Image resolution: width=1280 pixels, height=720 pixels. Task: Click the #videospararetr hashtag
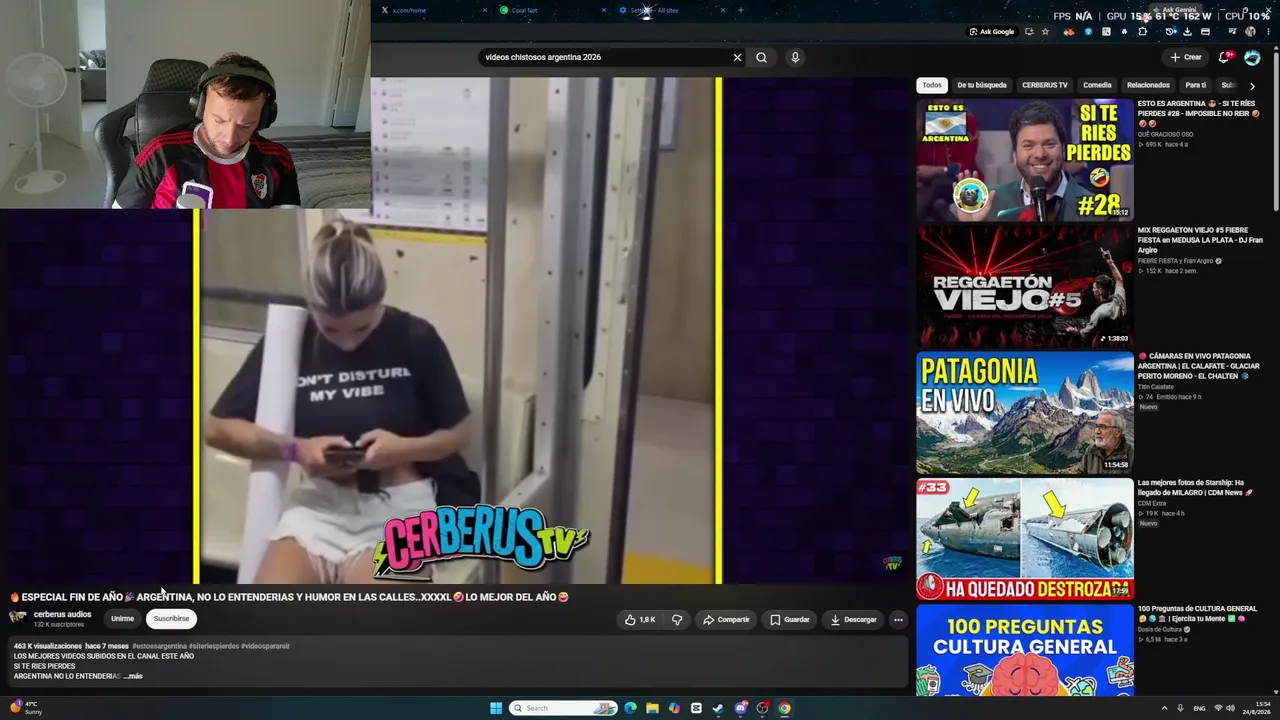265,646
